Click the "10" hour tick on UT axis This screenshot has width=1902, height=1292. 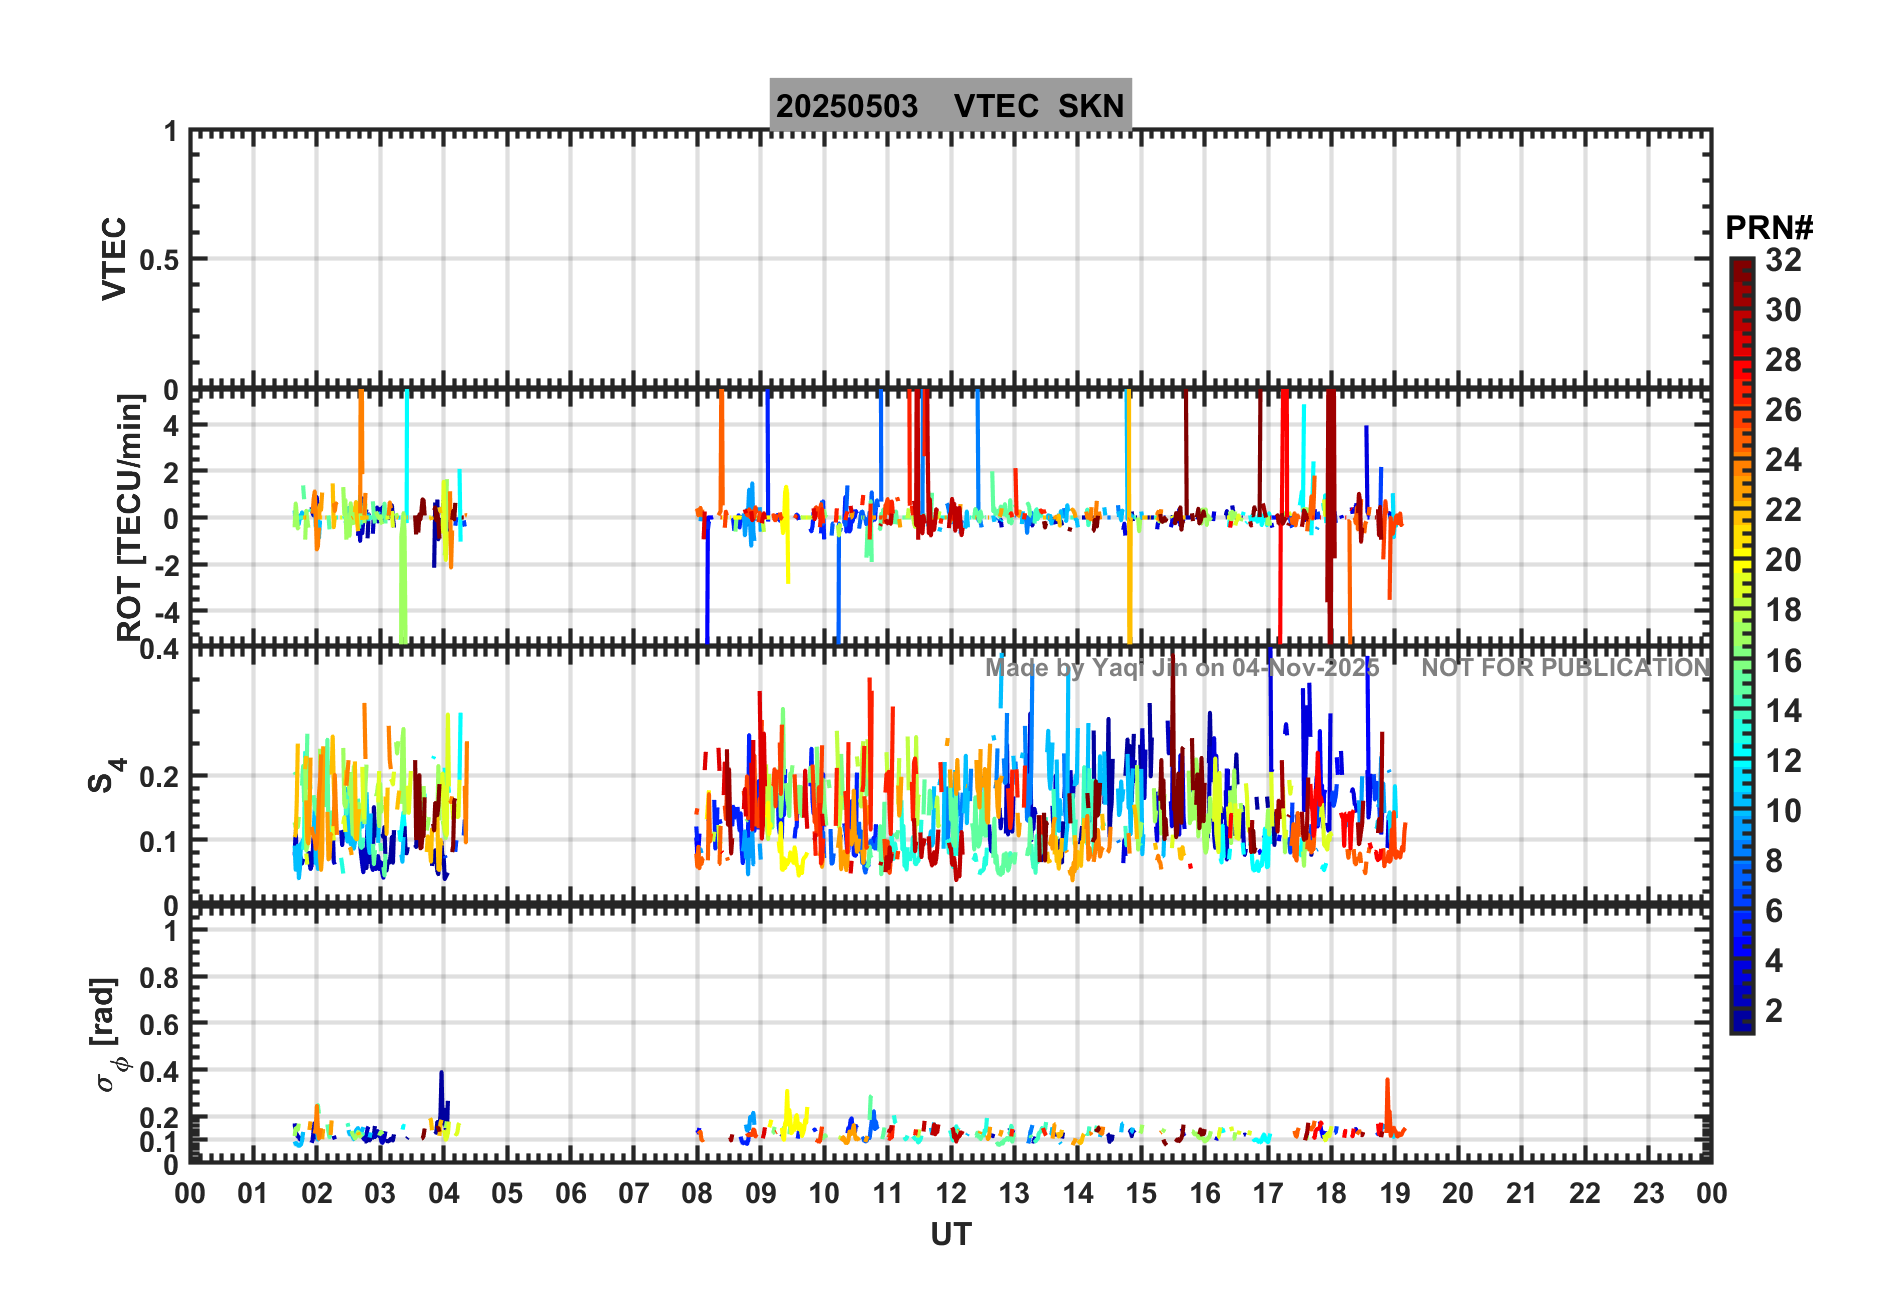point(824,1193)
